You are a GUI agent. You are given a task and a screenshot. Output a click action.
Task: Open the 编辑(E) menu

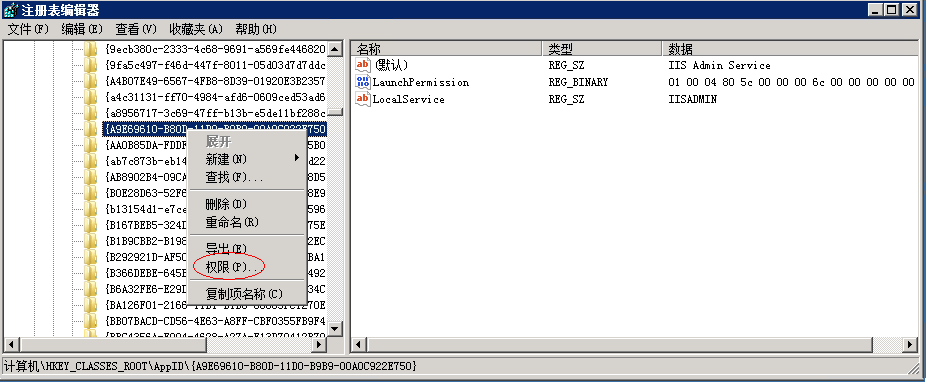(82, 29)
